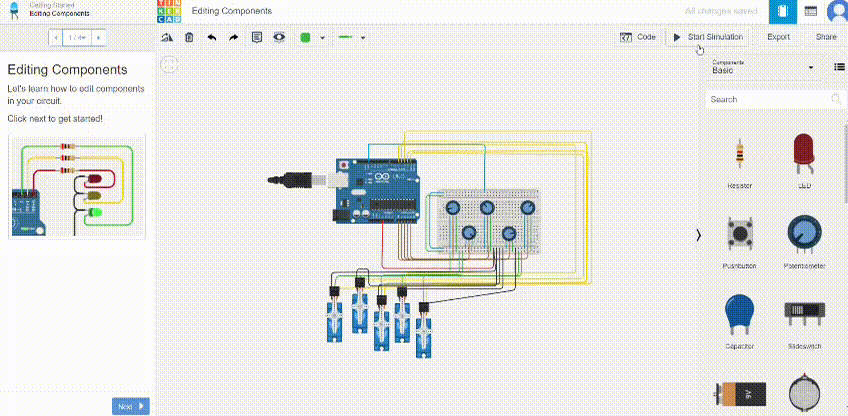
Task: Click the Tinkercad logo
Action: tap(169, 11)
